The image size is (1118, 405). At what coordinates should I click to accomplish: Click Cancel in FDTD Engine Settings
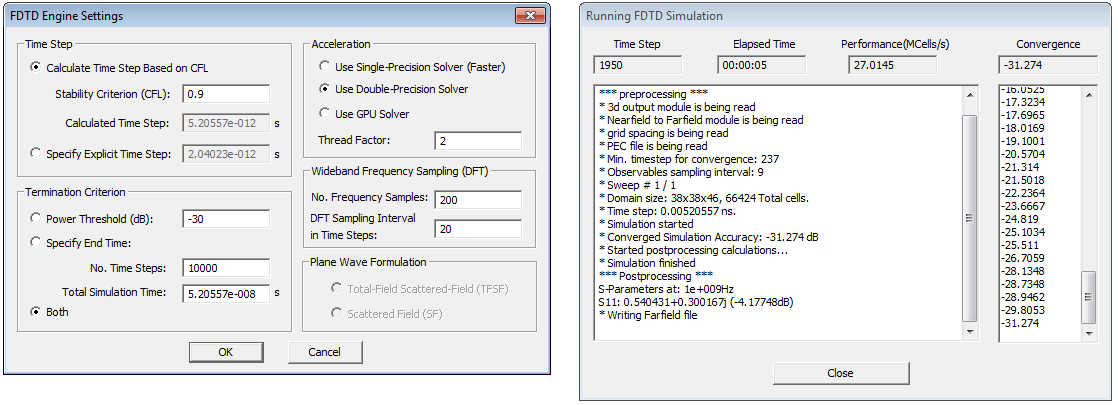[324, 352]
